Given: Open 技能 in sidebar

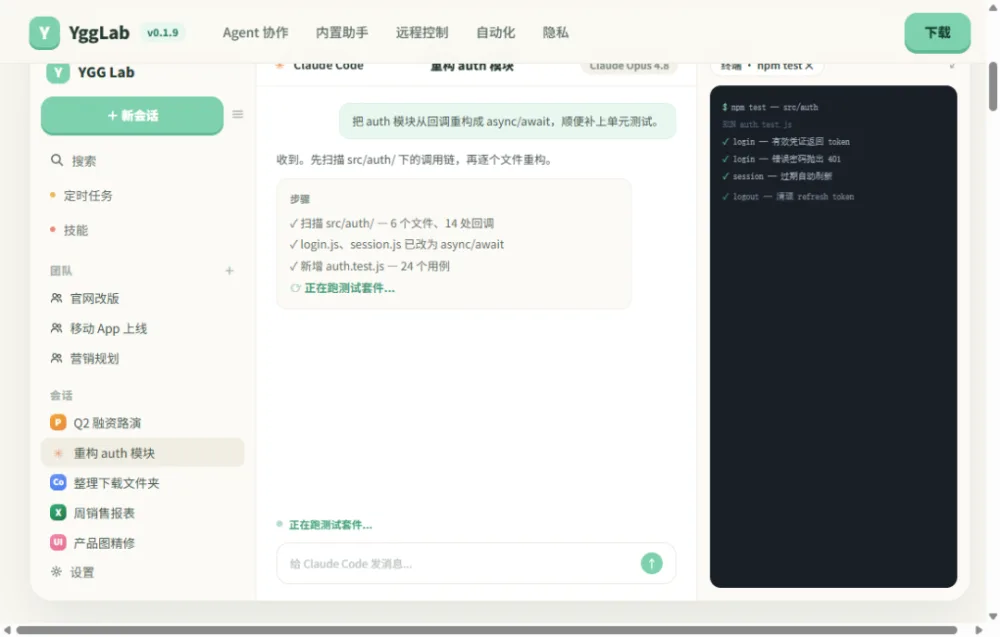Looking at the screenshot, I should click(75, 230).
